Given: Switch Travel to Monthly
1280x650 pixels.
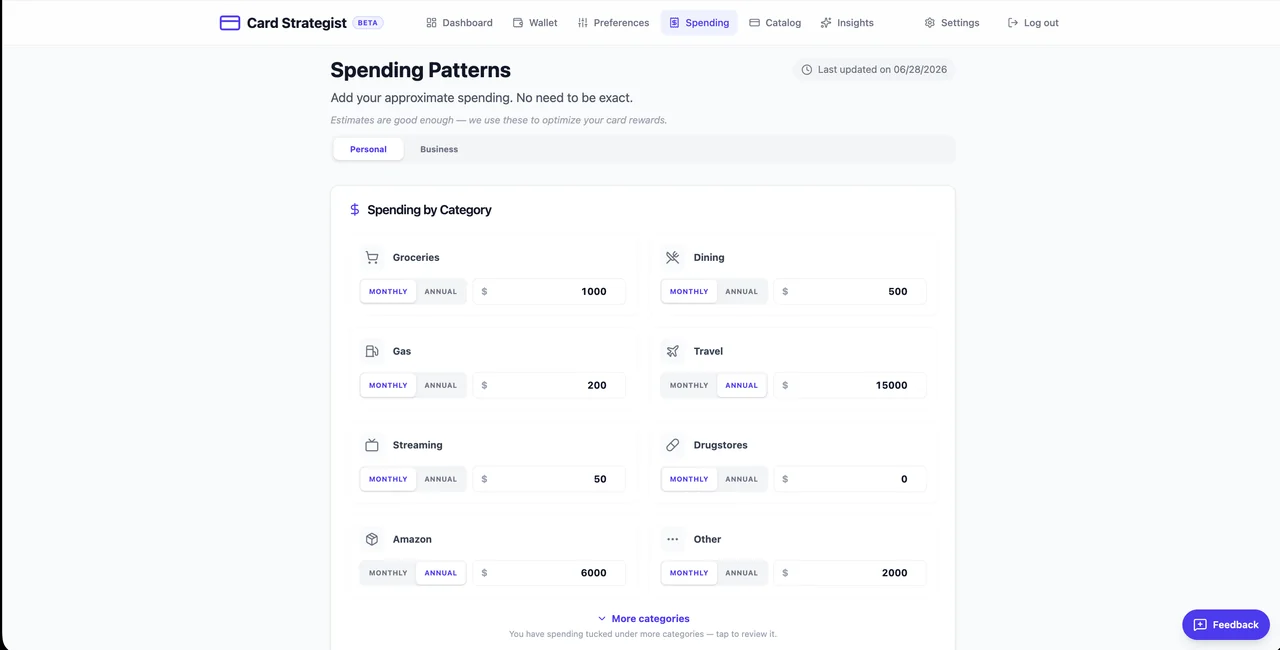Looking at the screenshot, I should pos(689,385).
